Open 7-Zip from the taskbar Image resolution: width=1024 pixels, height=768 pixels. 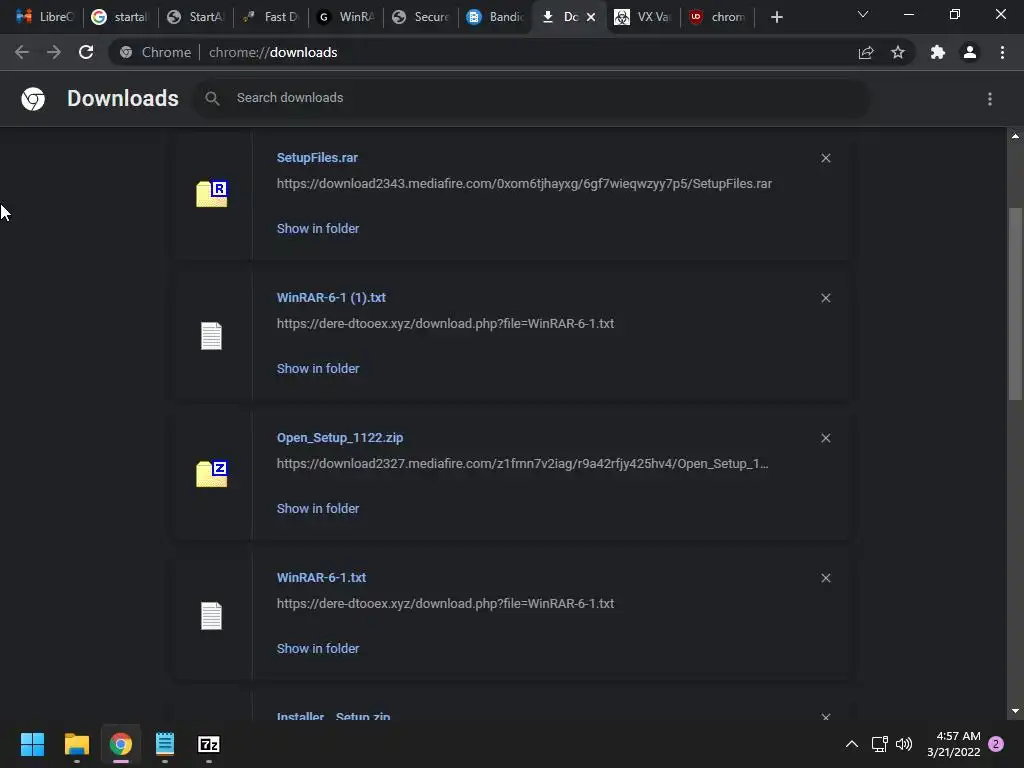(x=209, y=744)
